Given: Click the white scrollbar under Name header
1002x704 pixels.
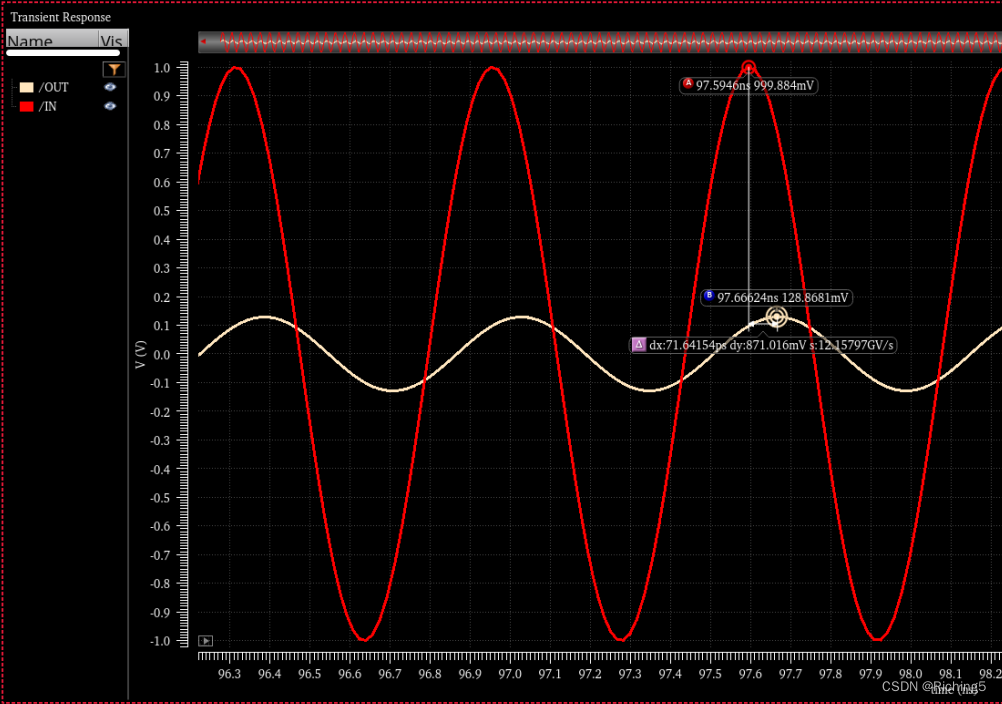Looking at the screenshot, I should point(63,53).
